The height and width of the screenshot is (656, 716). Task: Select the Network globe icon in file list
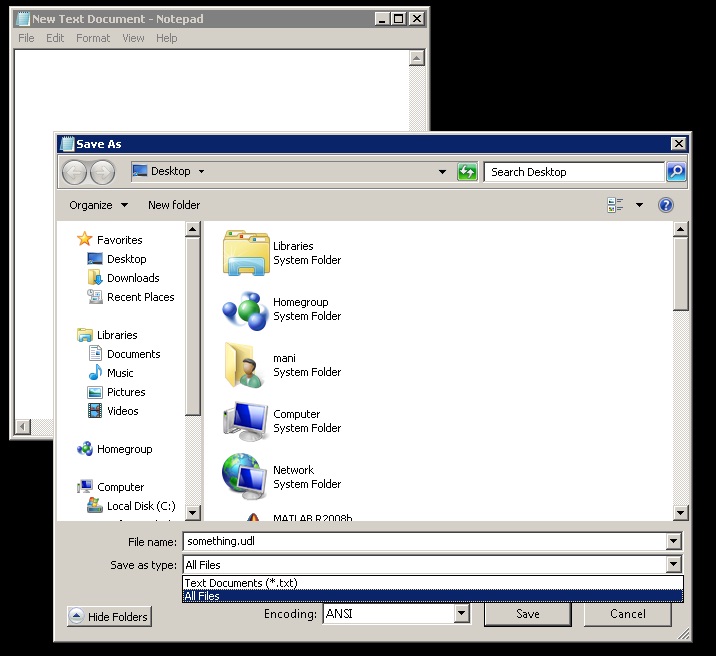244,476
